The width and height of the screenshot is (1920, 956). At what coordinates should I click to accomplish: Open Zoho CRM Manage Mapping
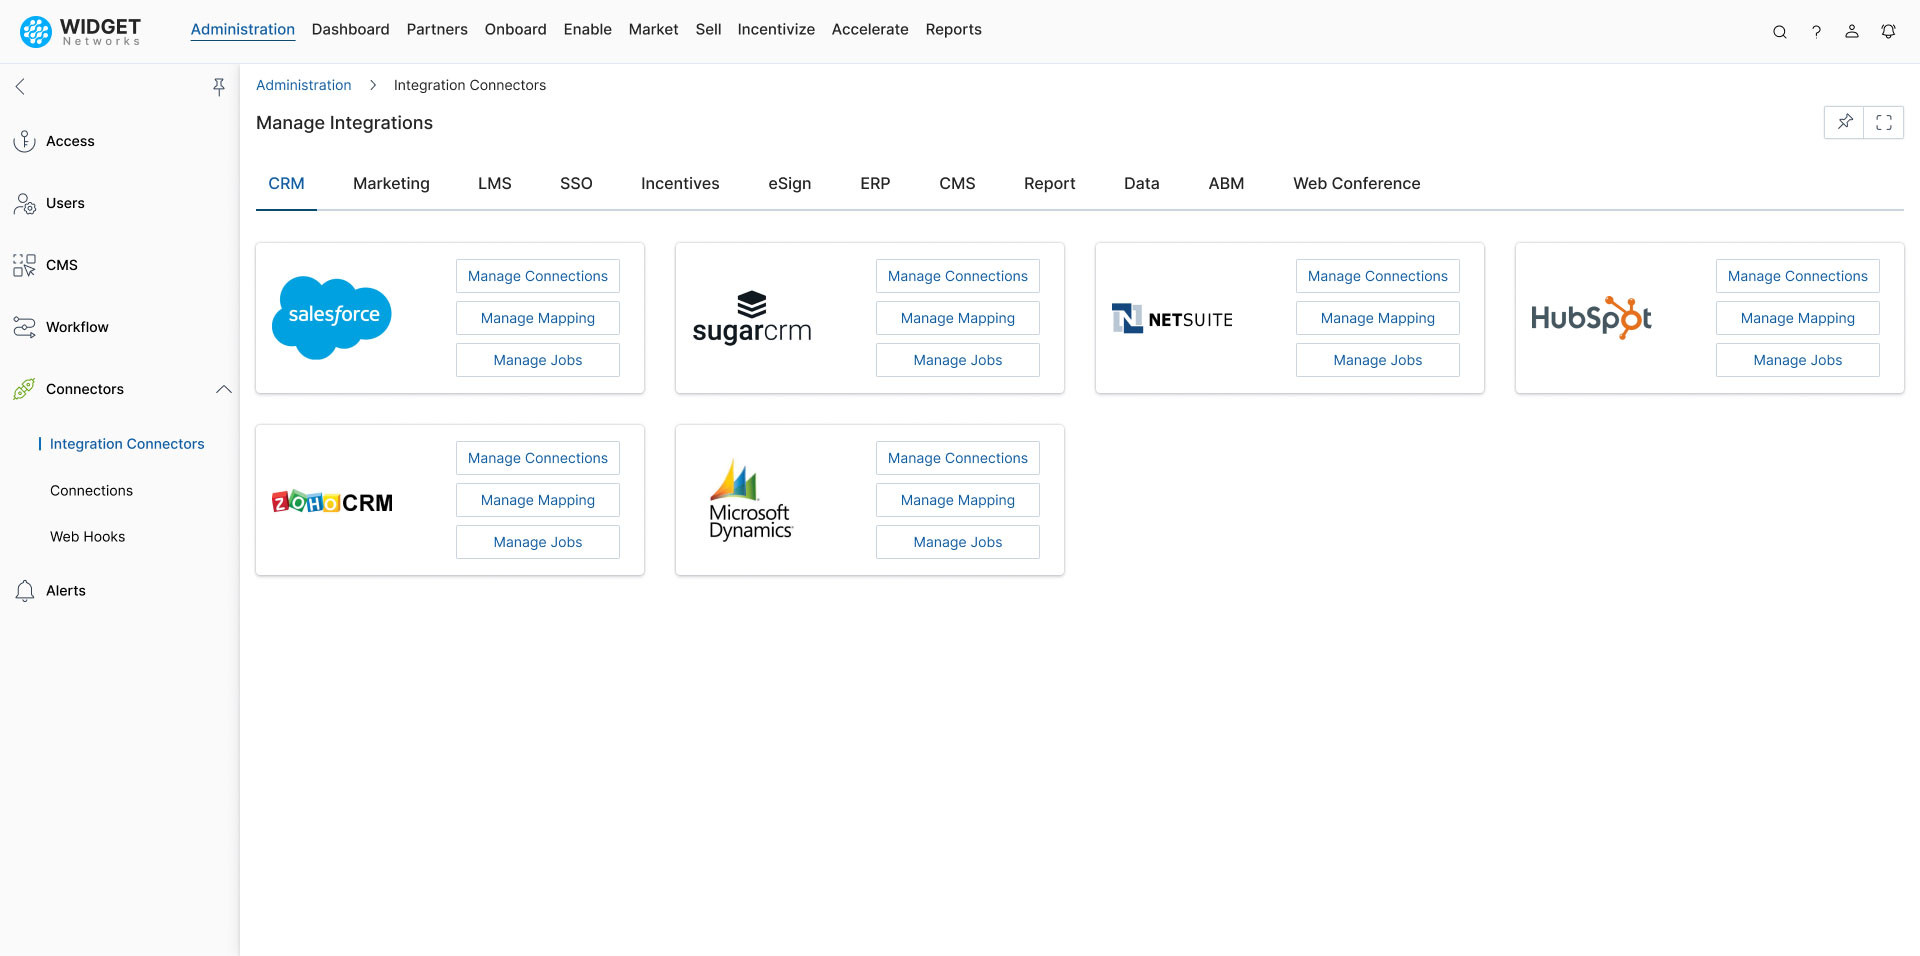538,500
